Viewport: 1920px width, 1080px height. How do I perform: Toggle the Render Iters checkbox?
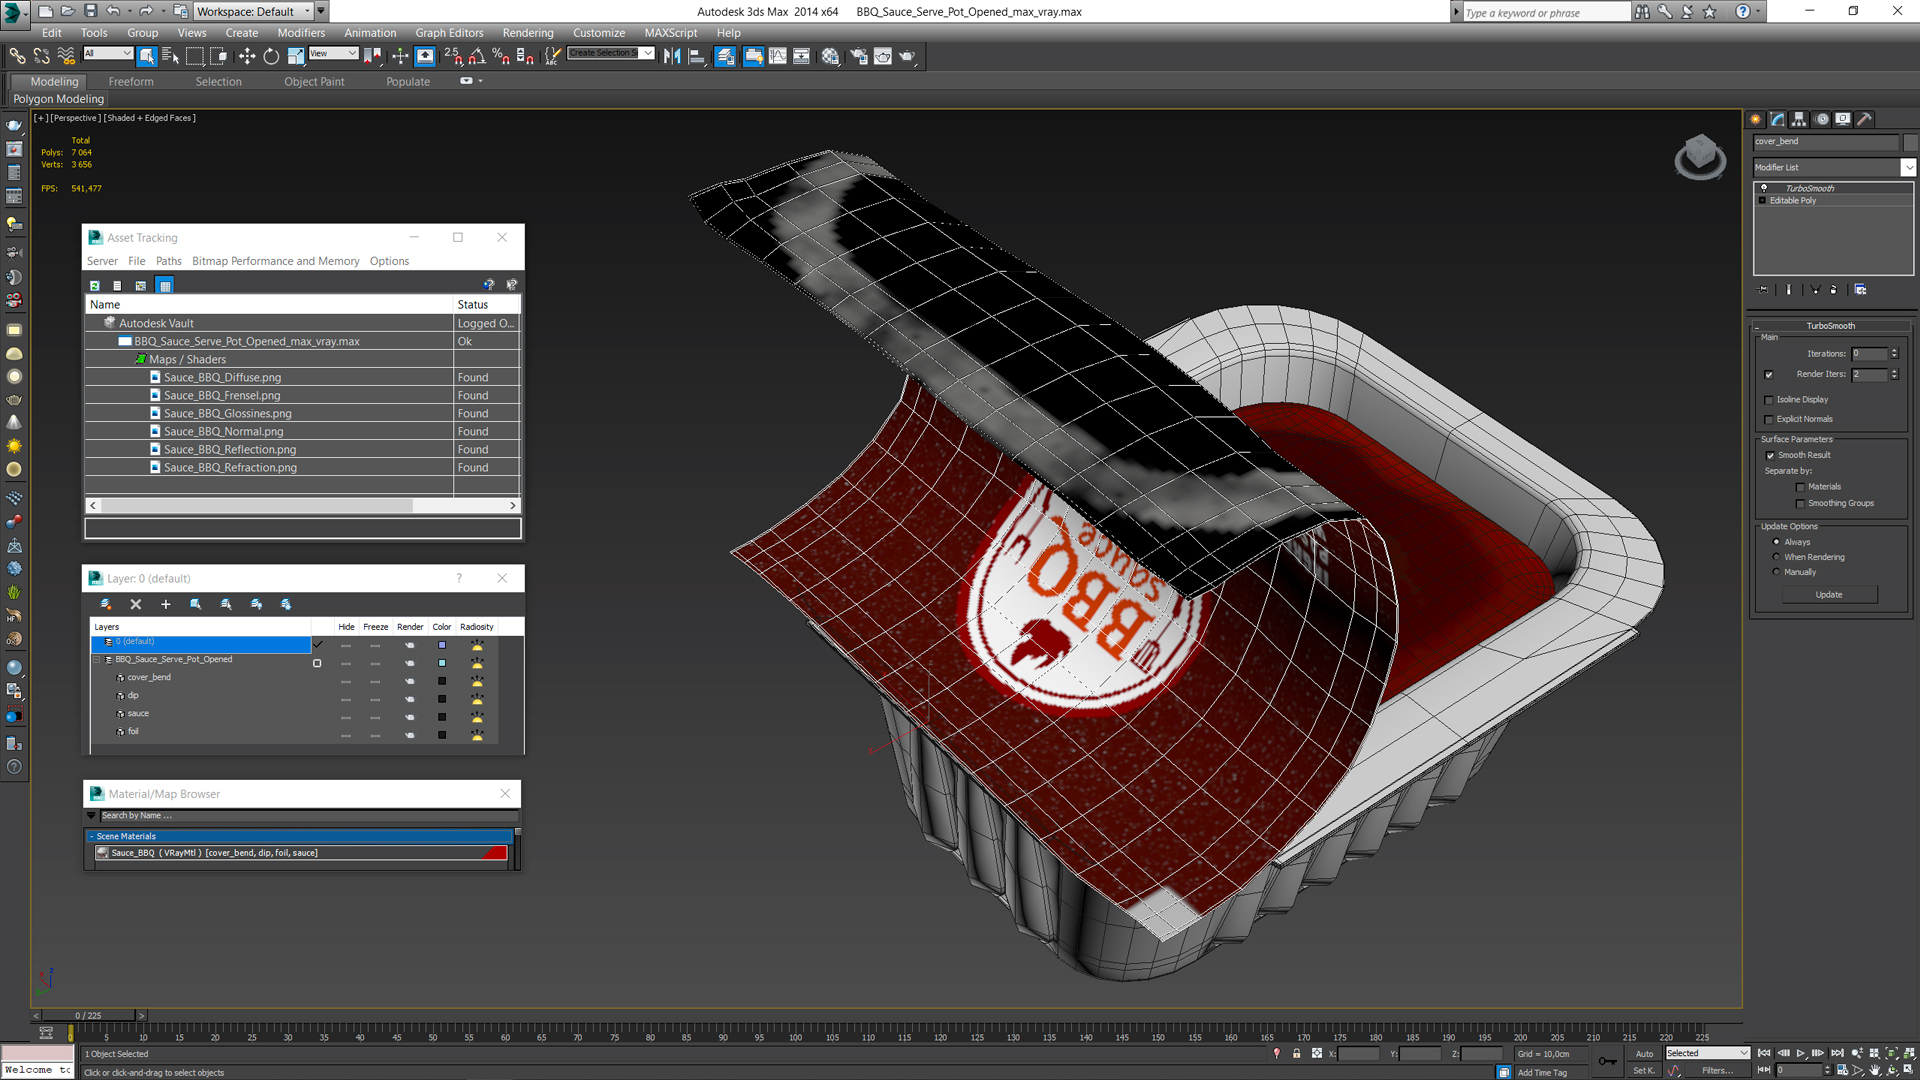[x=1769, y=375]
